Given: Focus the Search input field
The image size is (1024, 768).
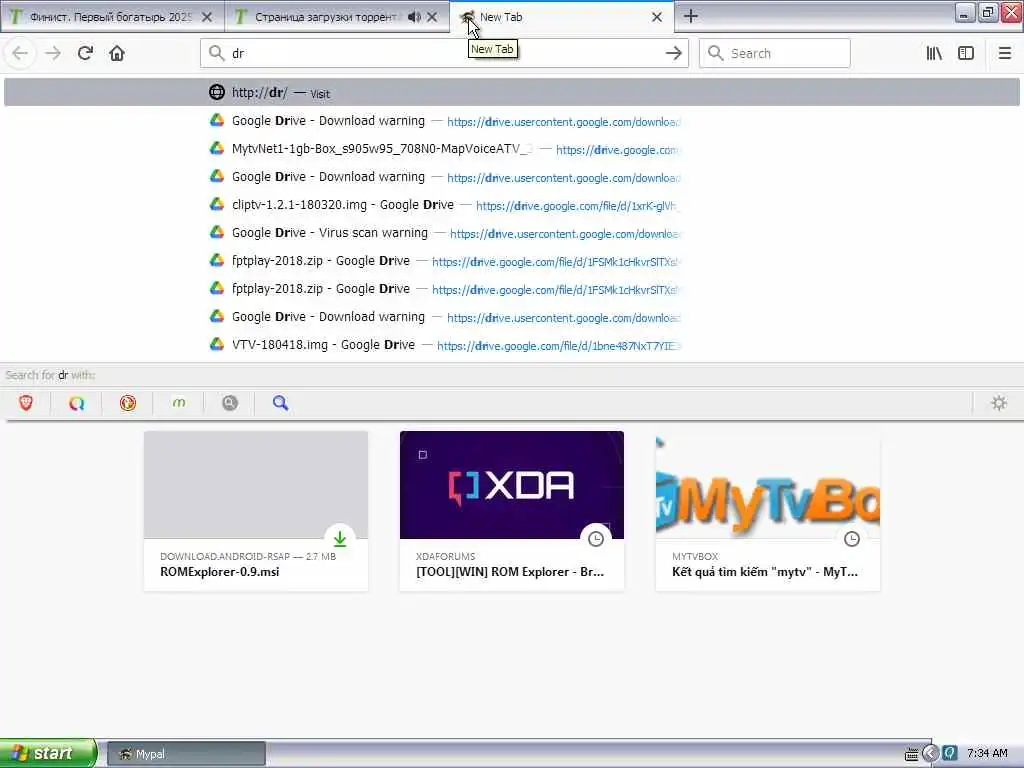Looking at the screenshot, I should (x=775, y=53).
